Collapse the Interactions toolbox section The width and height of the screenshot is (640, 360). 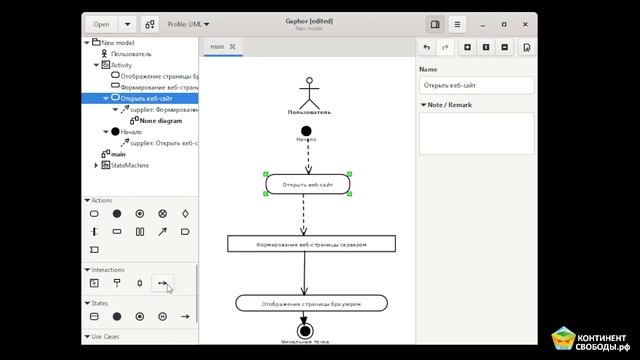[x=87, y=270]
